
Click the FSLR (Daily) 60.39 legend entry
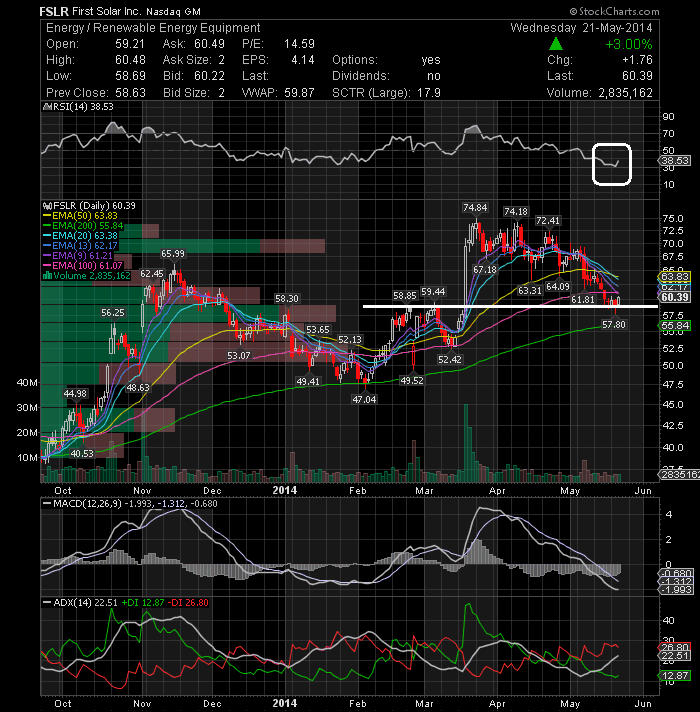point(94,206)
